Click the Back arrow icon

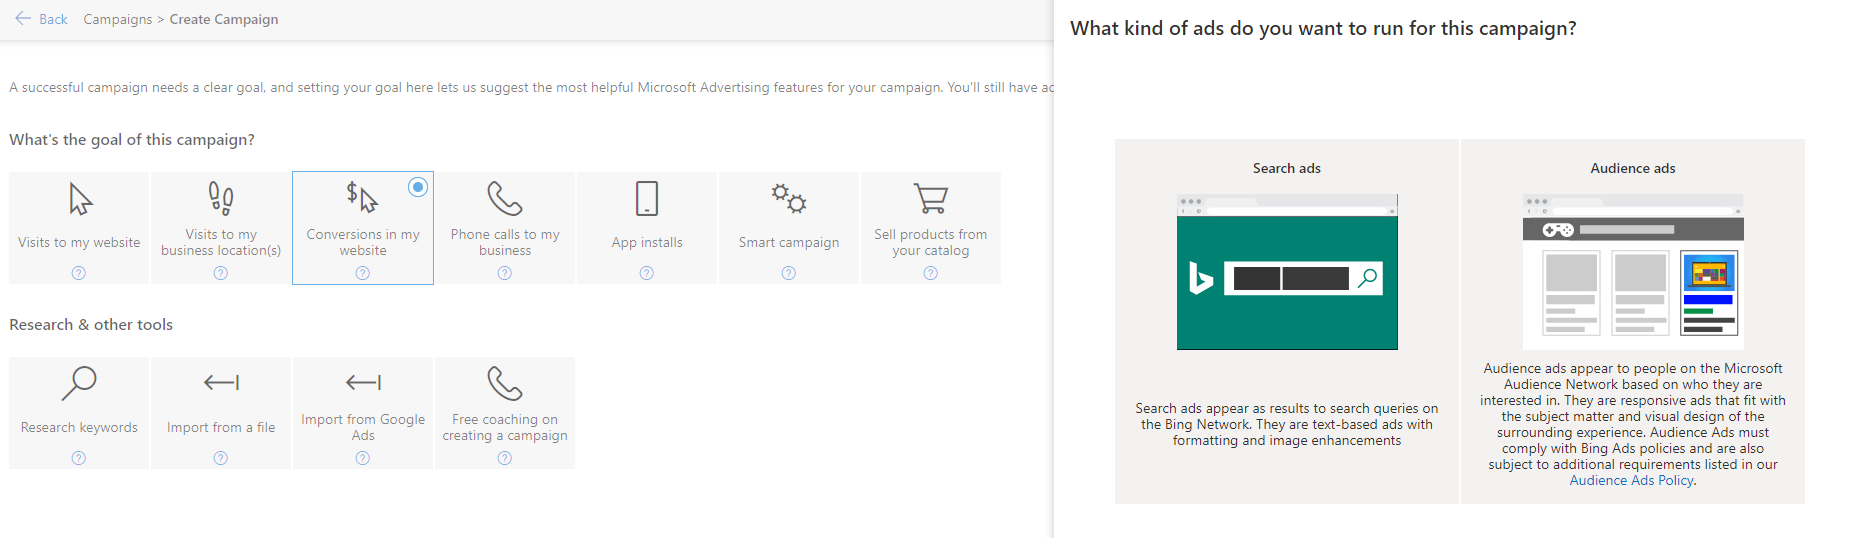click(23, 19)
